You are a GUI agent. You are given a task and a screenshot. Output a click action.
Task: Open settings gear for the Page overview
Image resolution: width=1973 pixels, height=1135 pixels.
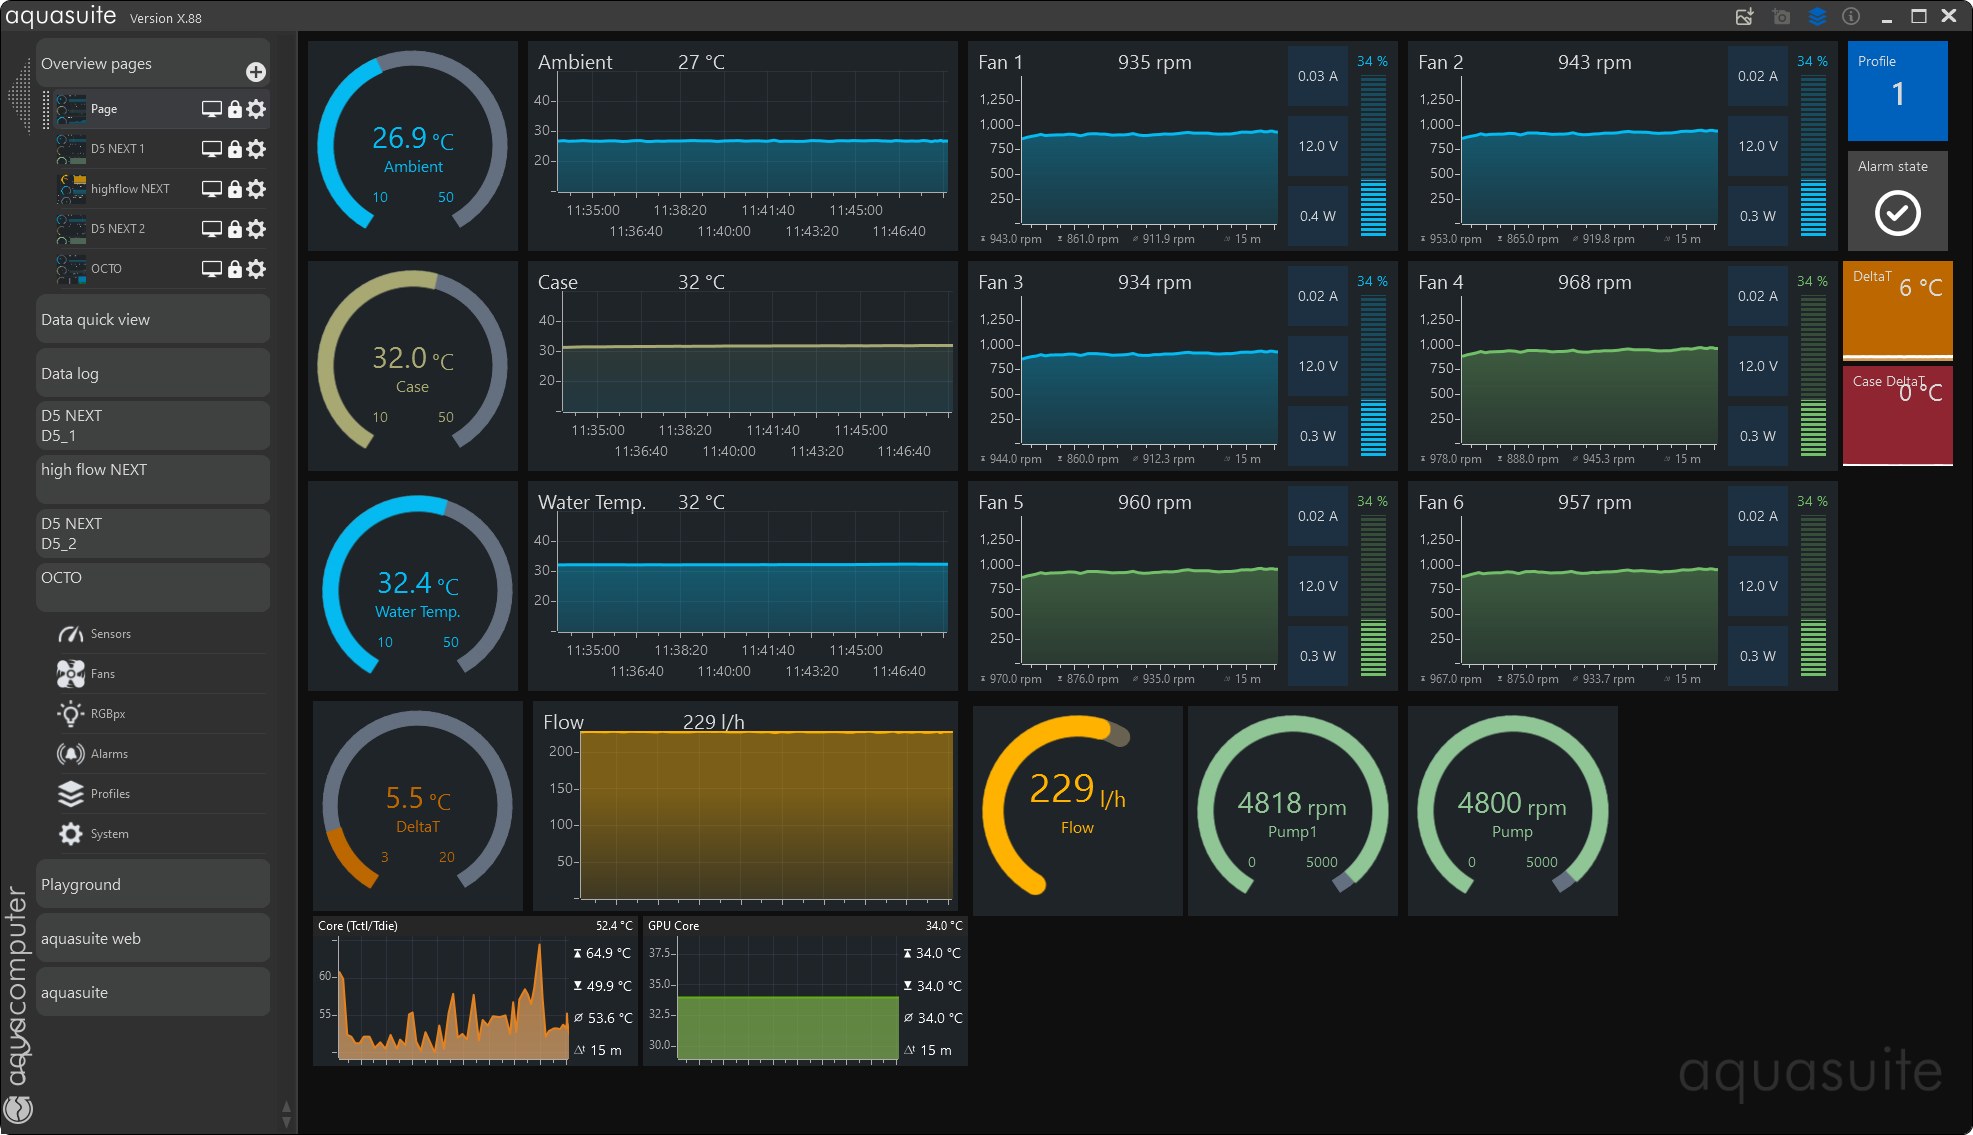256,109
